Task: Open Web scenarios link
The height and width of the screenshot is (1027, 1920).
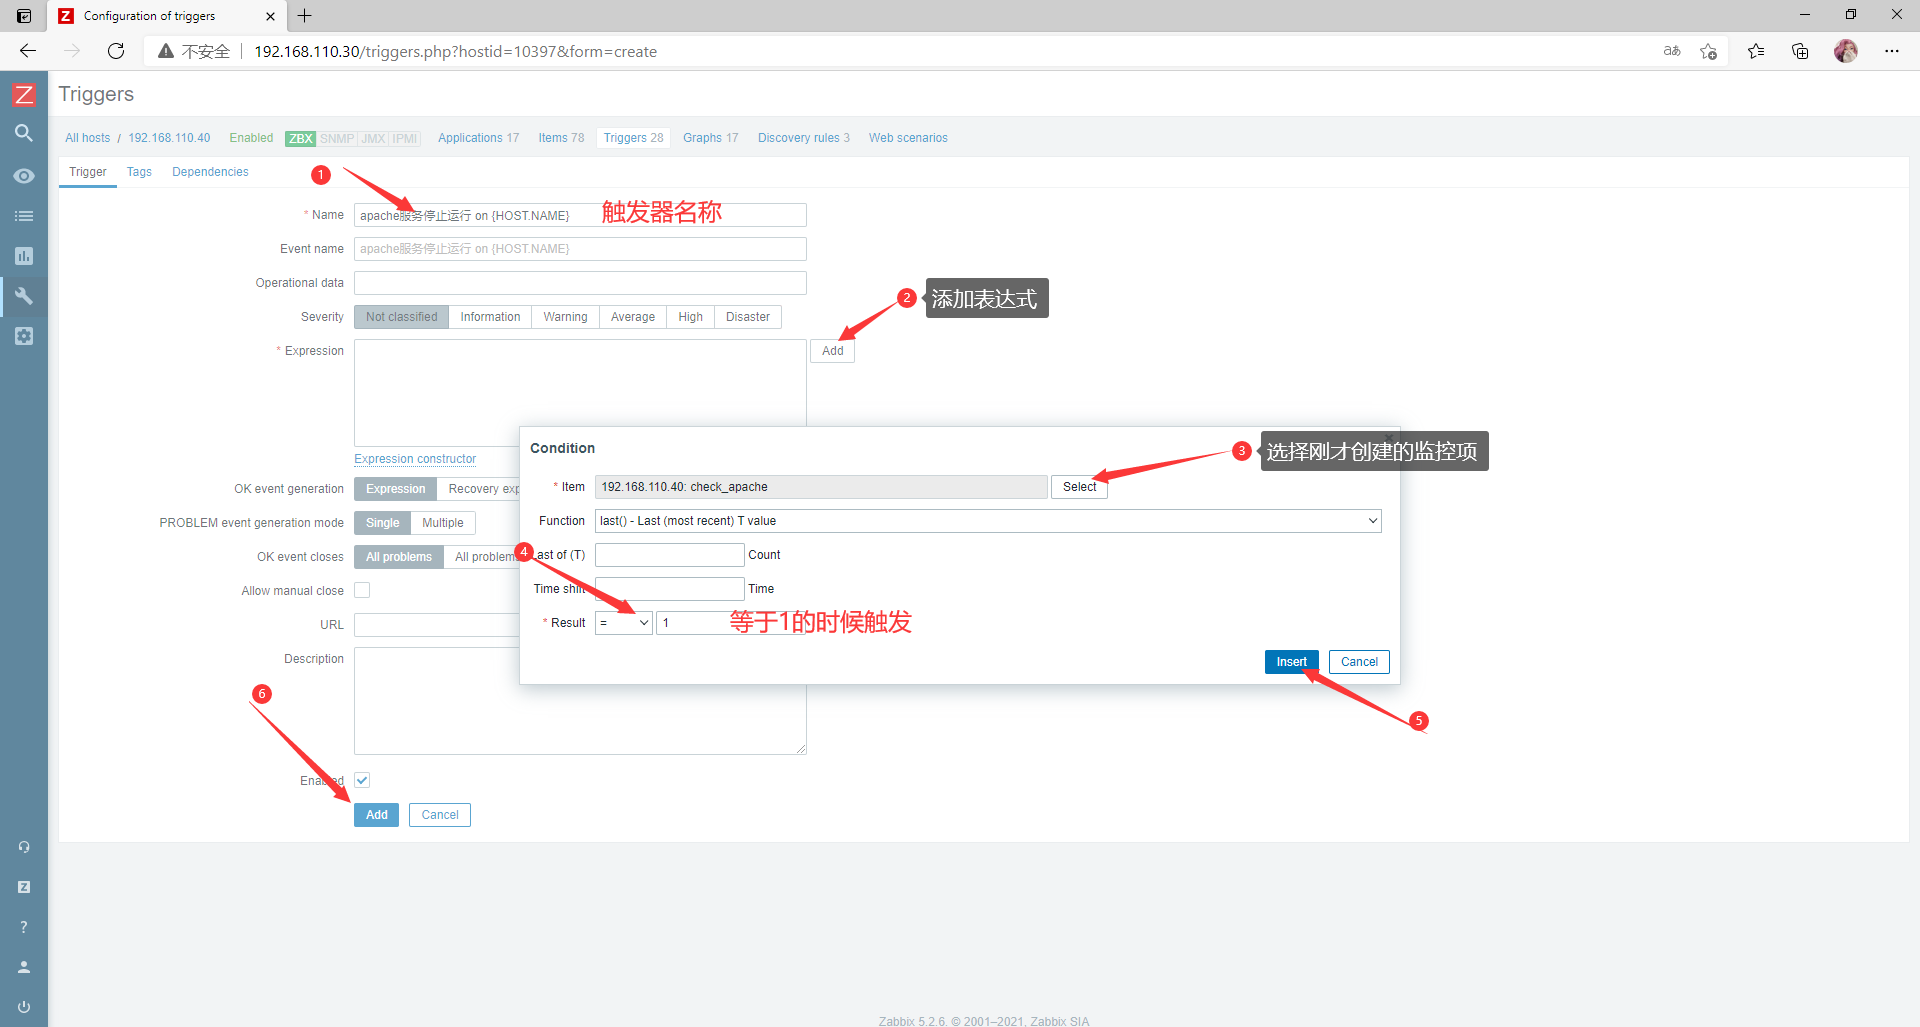Action: (908, 138)
